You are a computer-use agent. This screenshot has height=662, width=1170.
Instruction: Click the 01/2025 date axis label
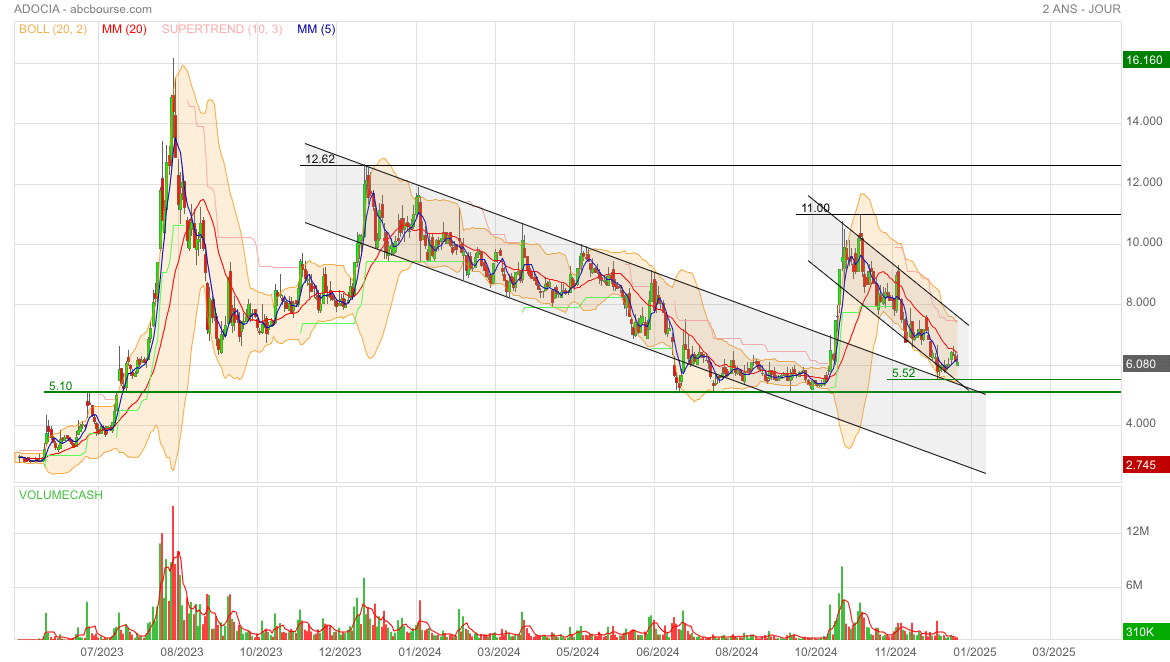(975, 652)
